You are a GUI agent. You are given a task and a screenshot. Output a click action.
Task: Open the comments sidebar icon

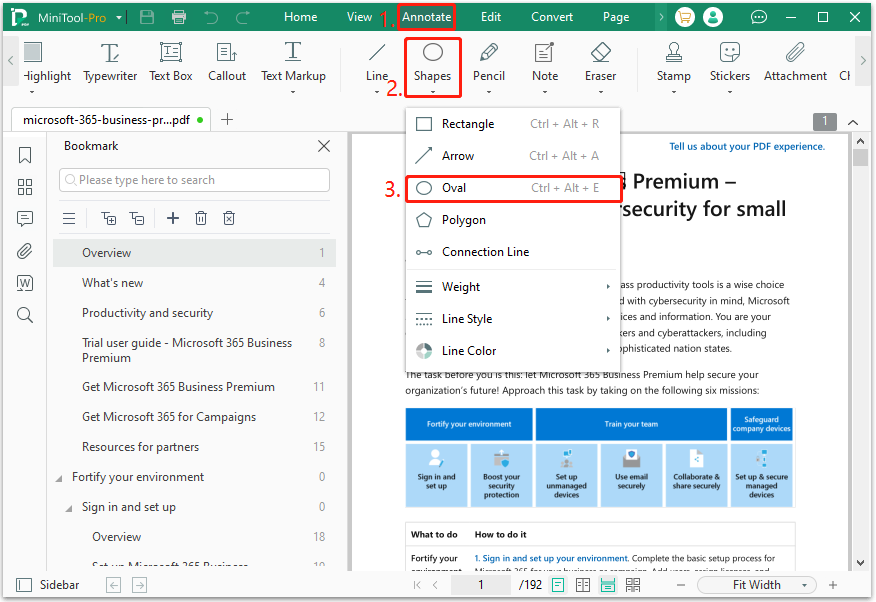[25, 218]
